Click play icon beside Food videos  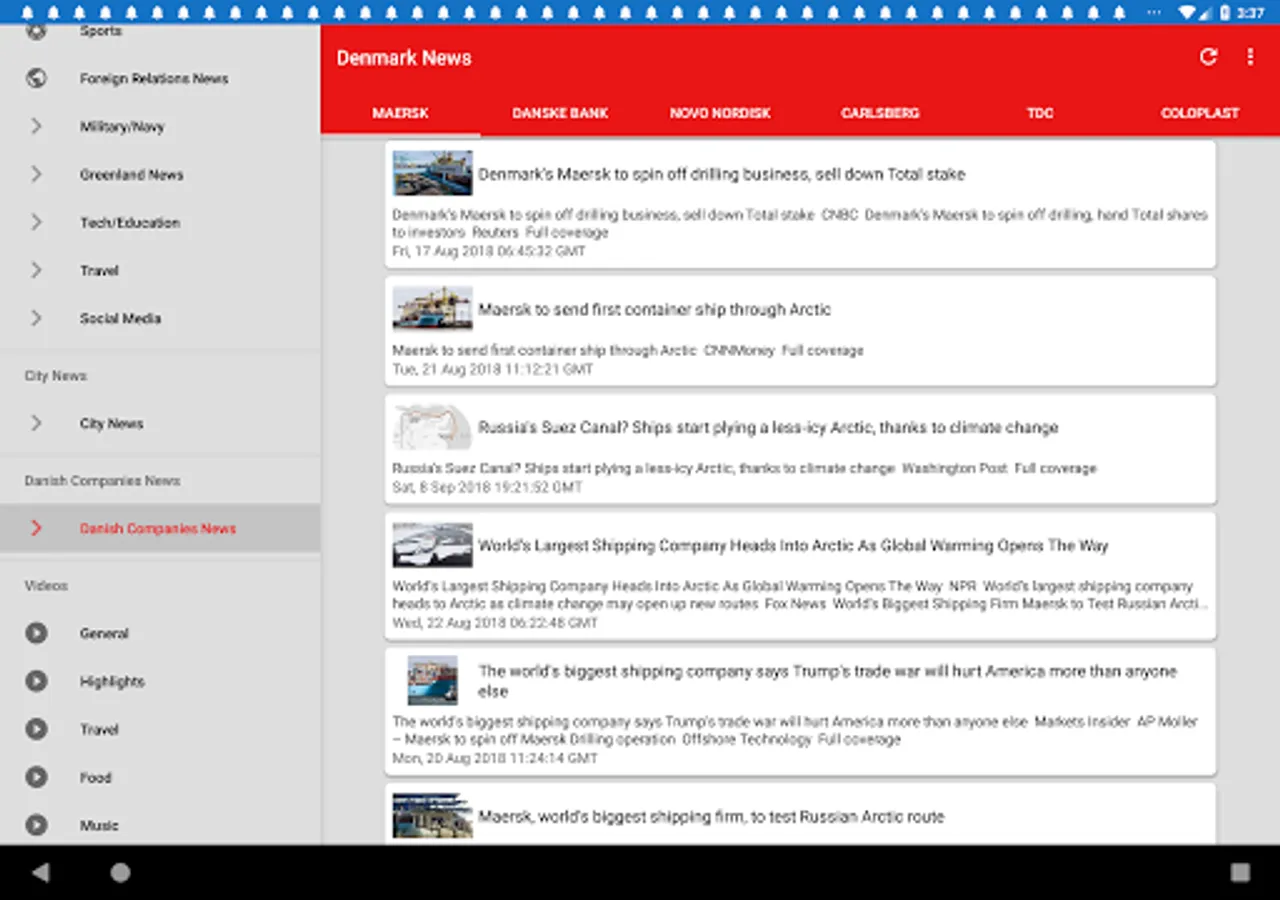(x=36, y=777)
